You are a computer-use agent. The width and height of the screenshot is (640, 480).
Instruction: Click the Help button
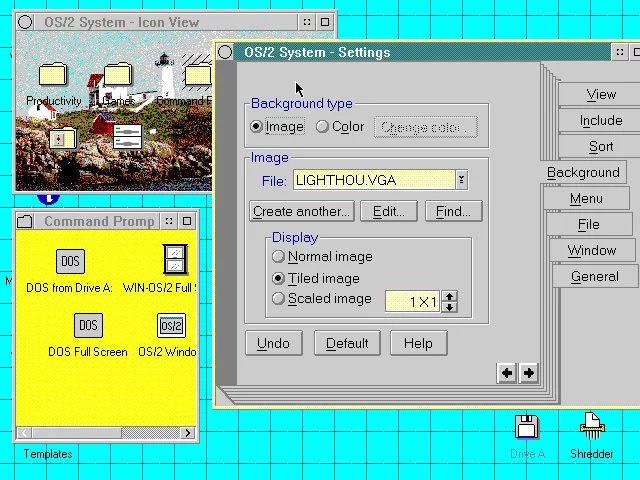418,343
